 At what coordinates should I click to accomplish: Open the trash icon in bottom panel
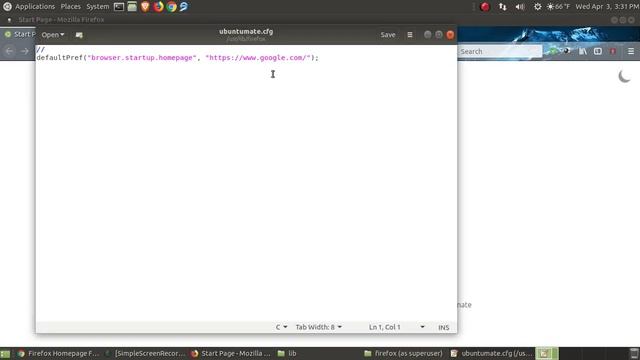634,353
